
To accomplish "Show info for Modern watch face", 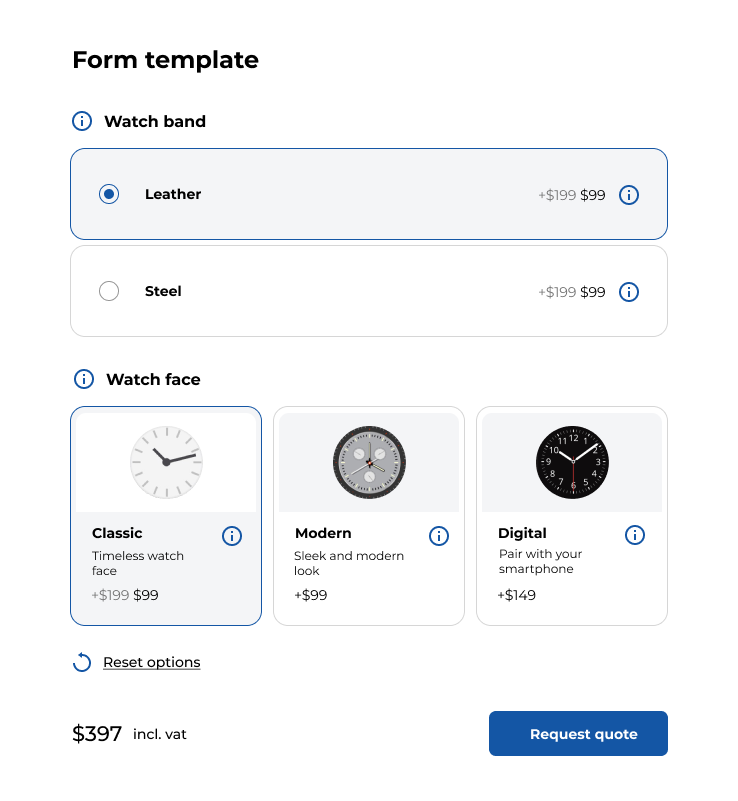I will point(439,536).
